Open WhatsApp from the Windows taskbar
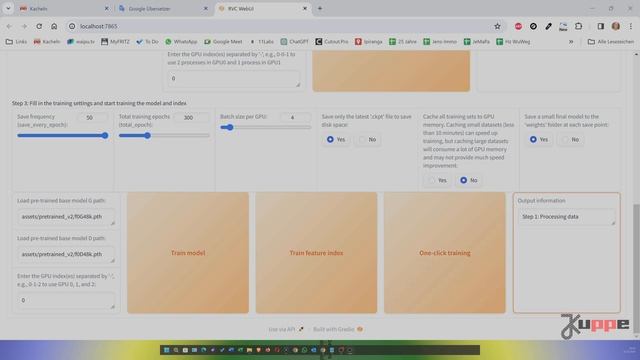The image size is (640, 360). pyautogui.click(x=304, y=350)
